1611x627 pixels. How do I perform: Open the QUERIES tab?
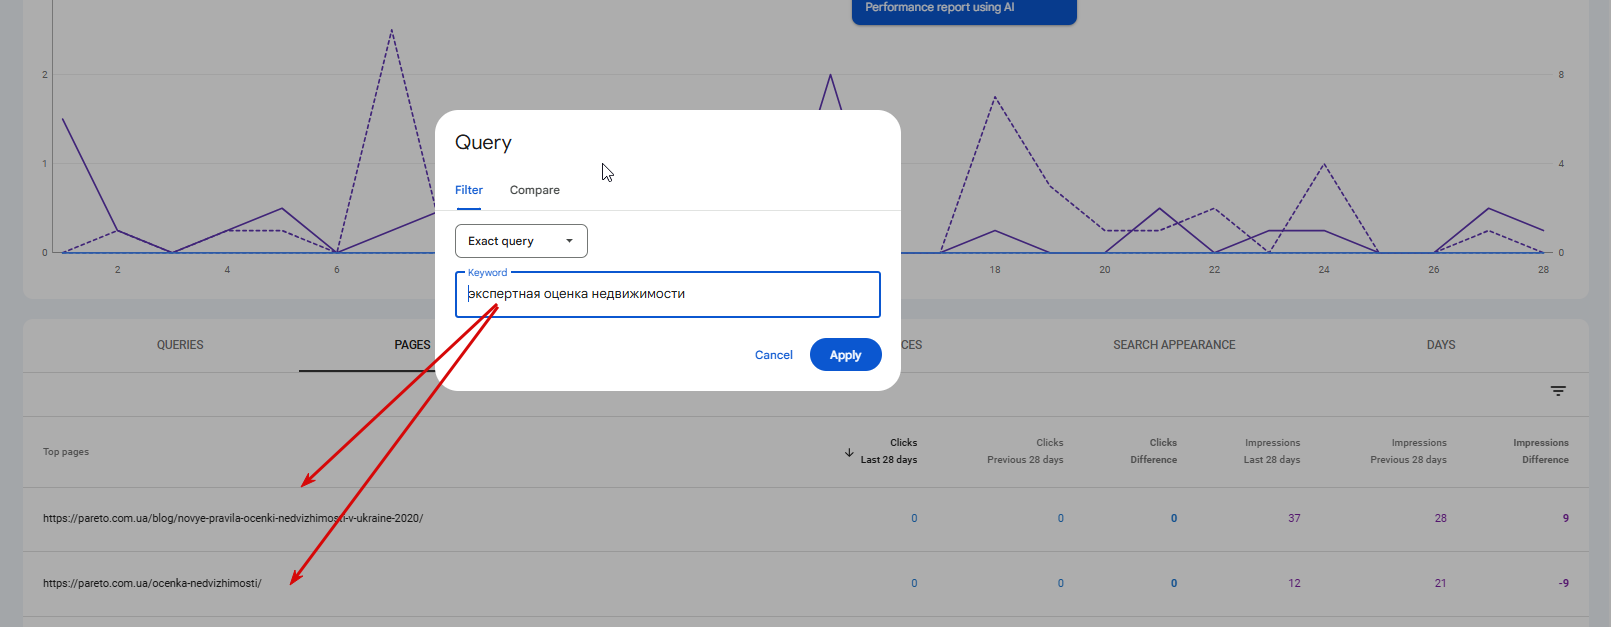(x=180, y=345)
